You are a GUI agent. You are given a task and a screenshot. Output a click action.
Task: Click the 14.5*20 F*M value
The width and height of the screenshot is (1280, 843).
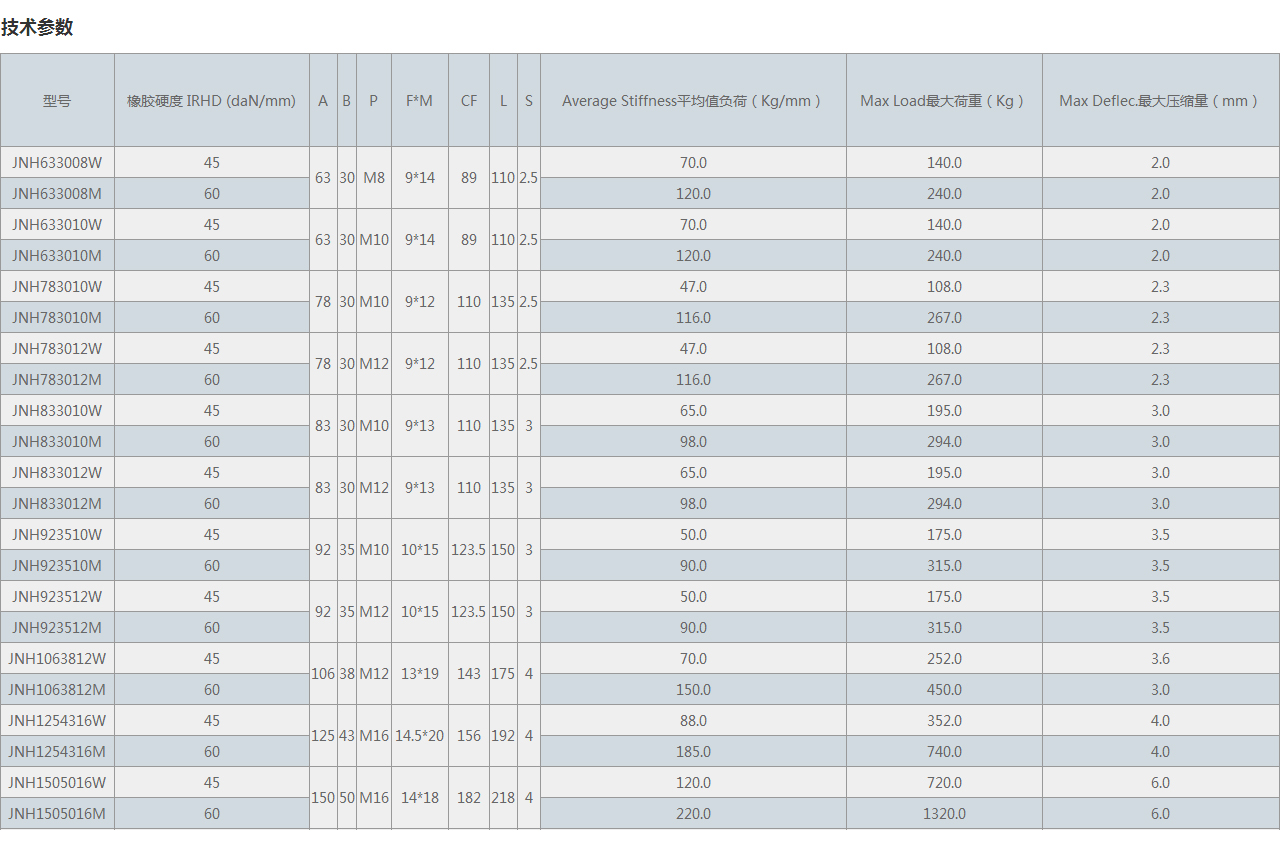point(419,736)
